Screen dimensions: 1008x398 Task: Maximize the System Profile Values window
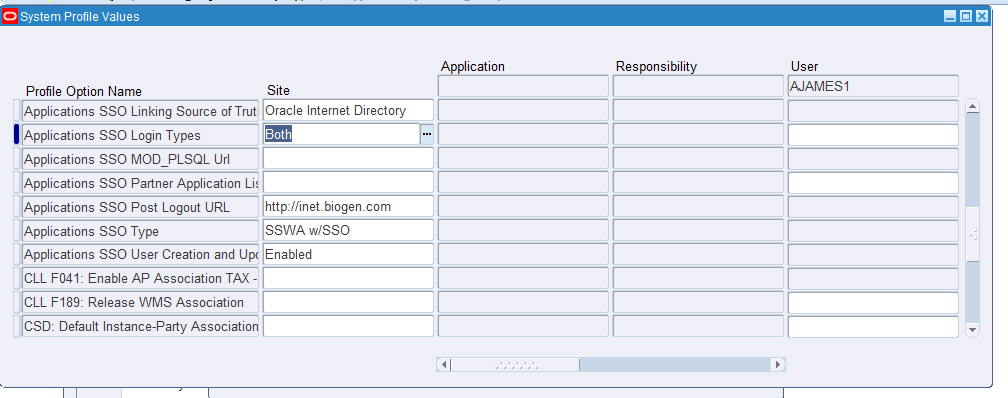[966, 17]
